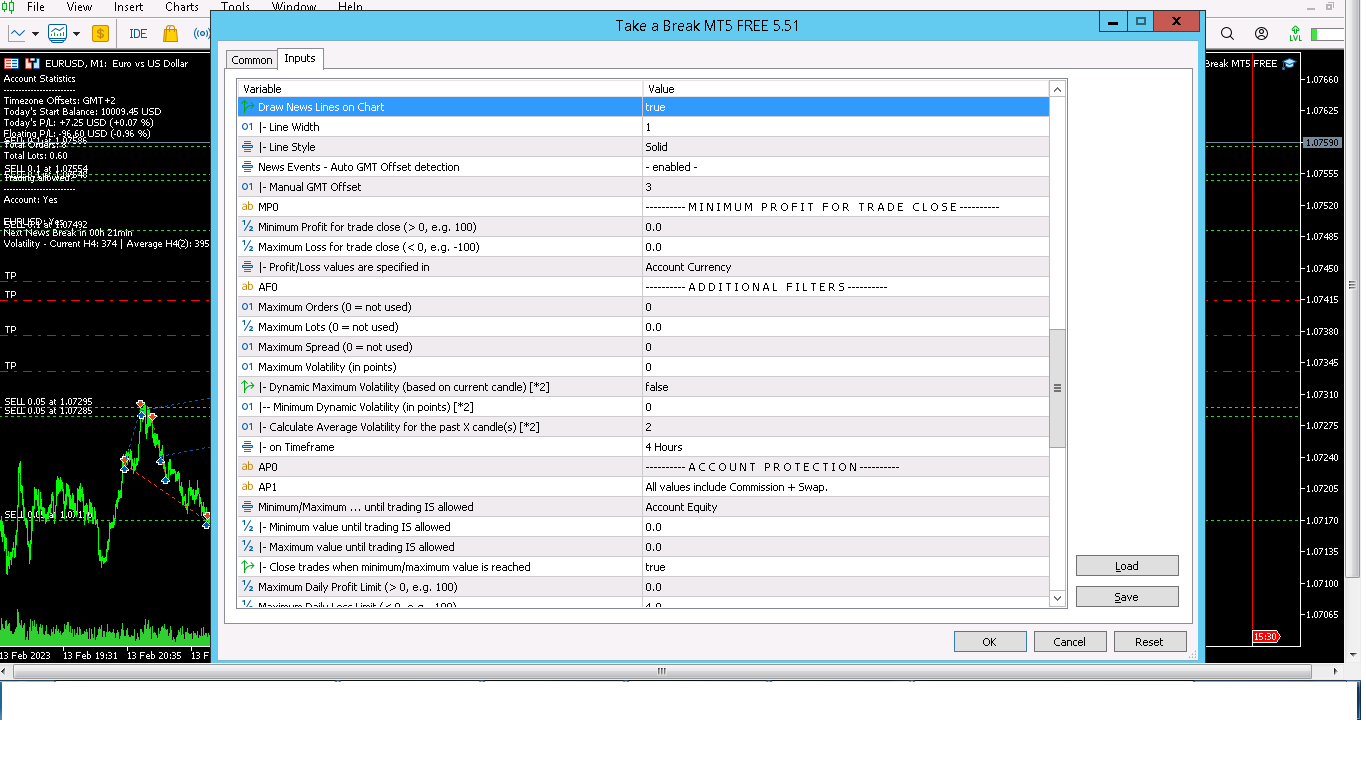Open the Auto GMT Offset detection dropdown
1366x768 pixels.
846,167
